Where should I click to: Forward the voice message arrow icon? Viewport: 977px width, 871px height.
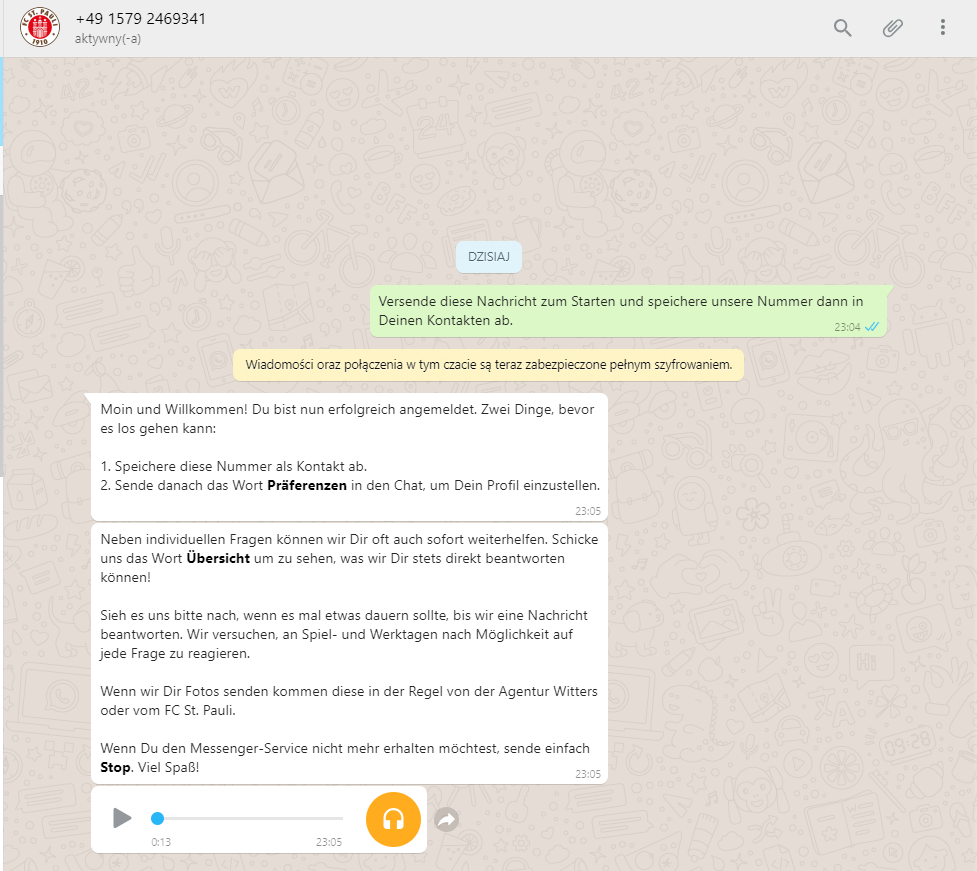[x=447, y=819]
